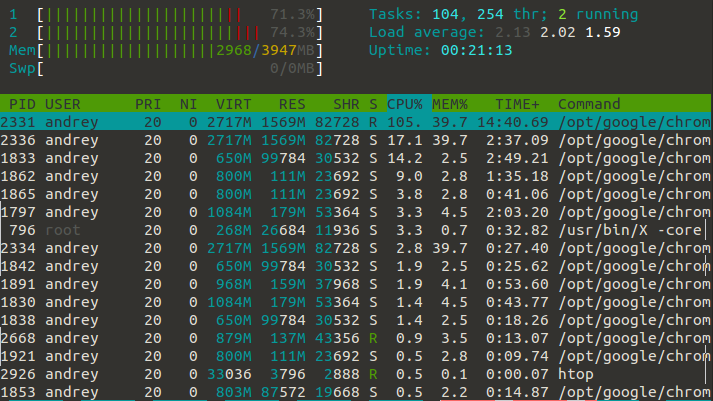The image size is (713, 401).
Task: Select the process row with PID 2668
Action: click(x=356, y=338)
